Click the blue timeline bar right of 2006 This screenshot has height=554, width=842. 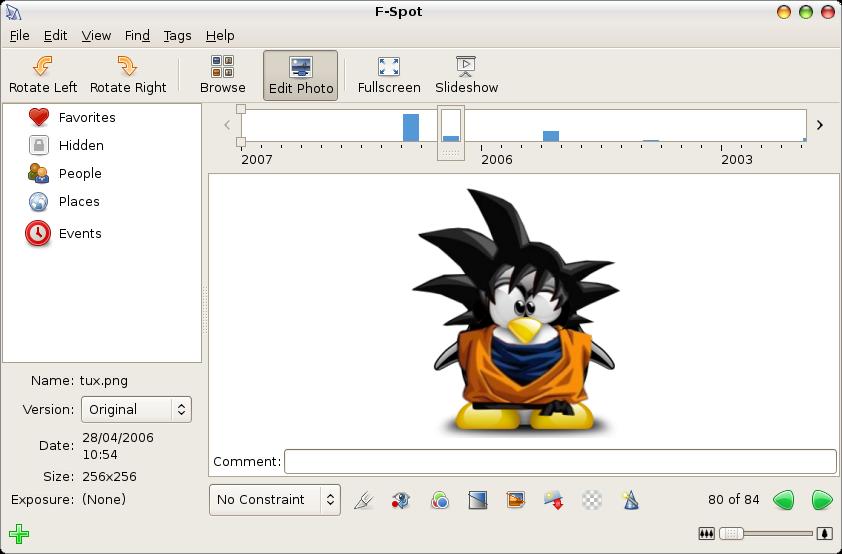(x=551, y=136)
